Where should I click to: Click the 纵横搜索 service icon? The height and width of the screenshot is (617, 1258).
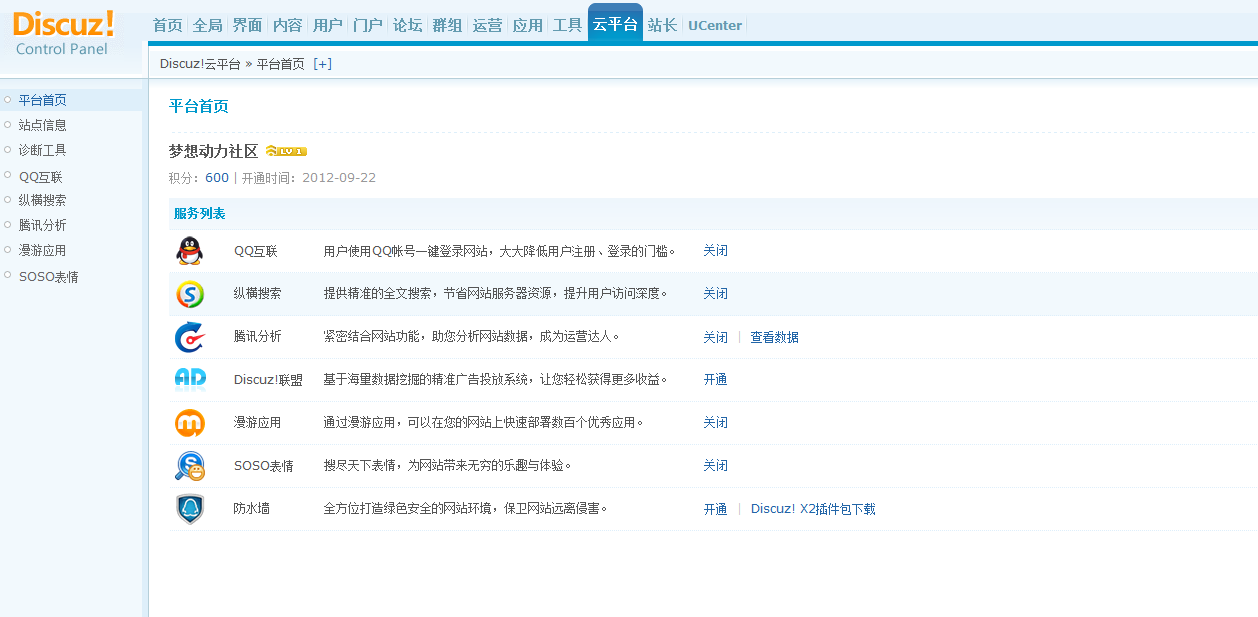(x=190, y=294)
